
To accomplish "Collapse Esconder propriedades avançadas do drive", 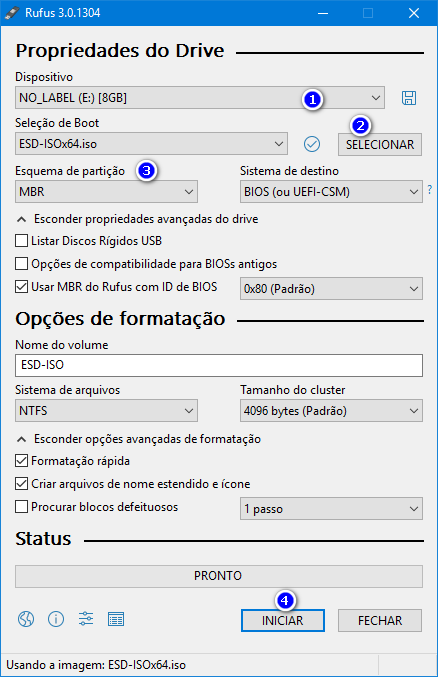I will coord(137,219).
